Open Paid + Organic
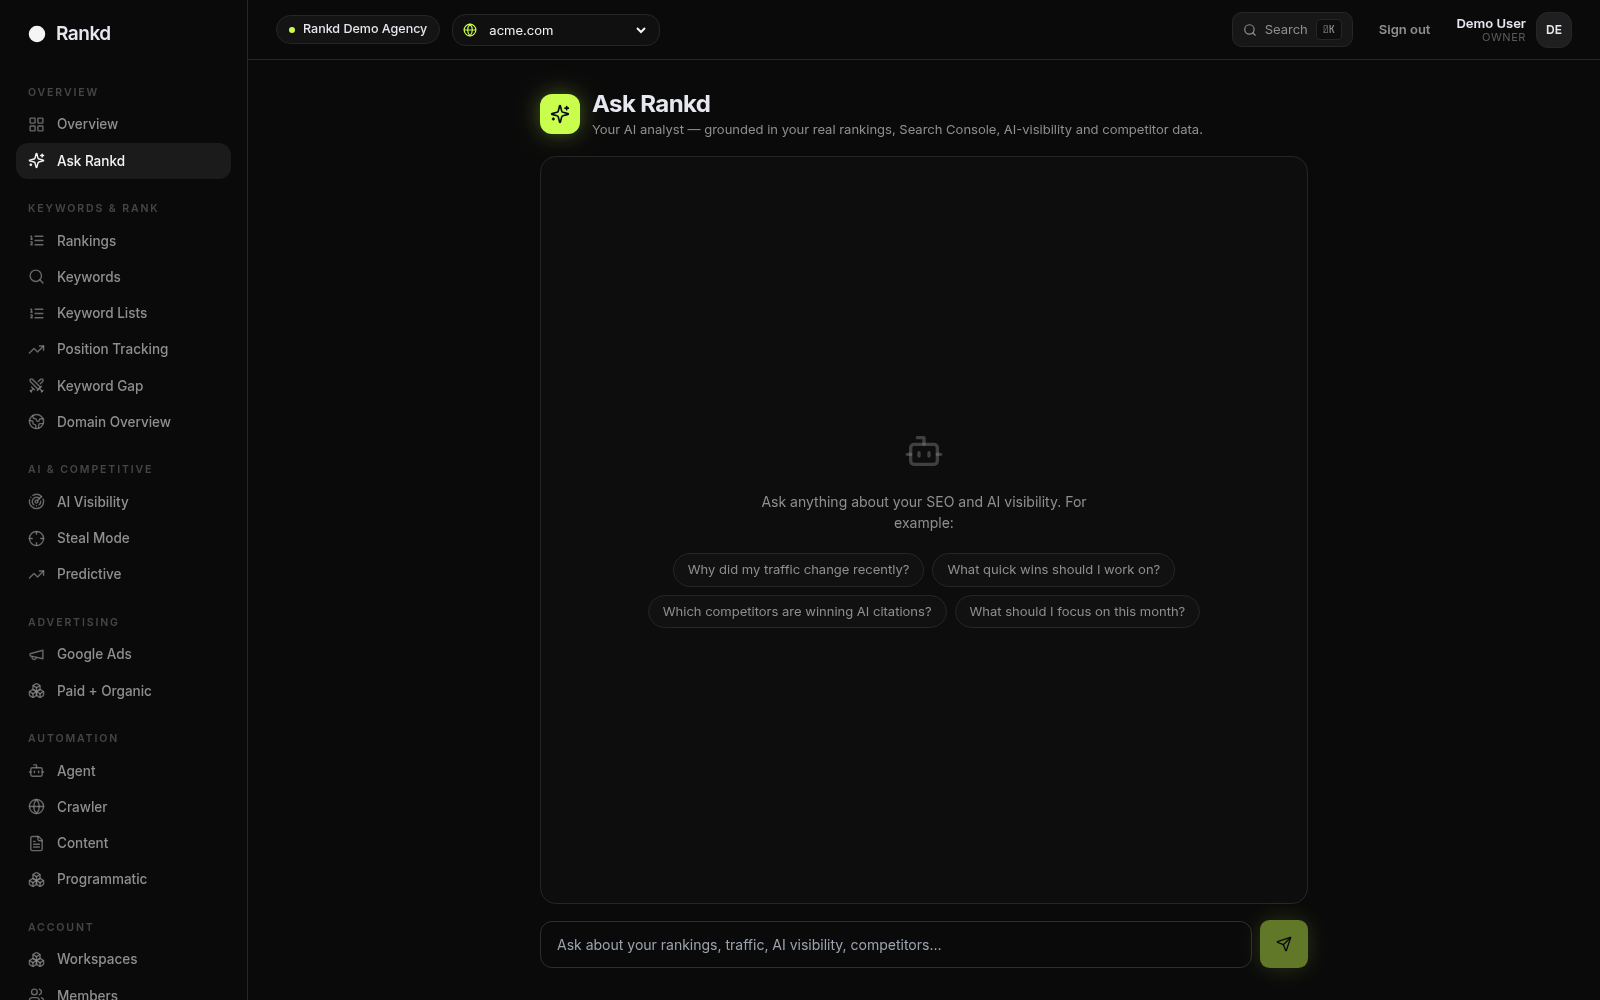Image resolution: width=1600 pixels, height=1000 pixels. [123, 691]
